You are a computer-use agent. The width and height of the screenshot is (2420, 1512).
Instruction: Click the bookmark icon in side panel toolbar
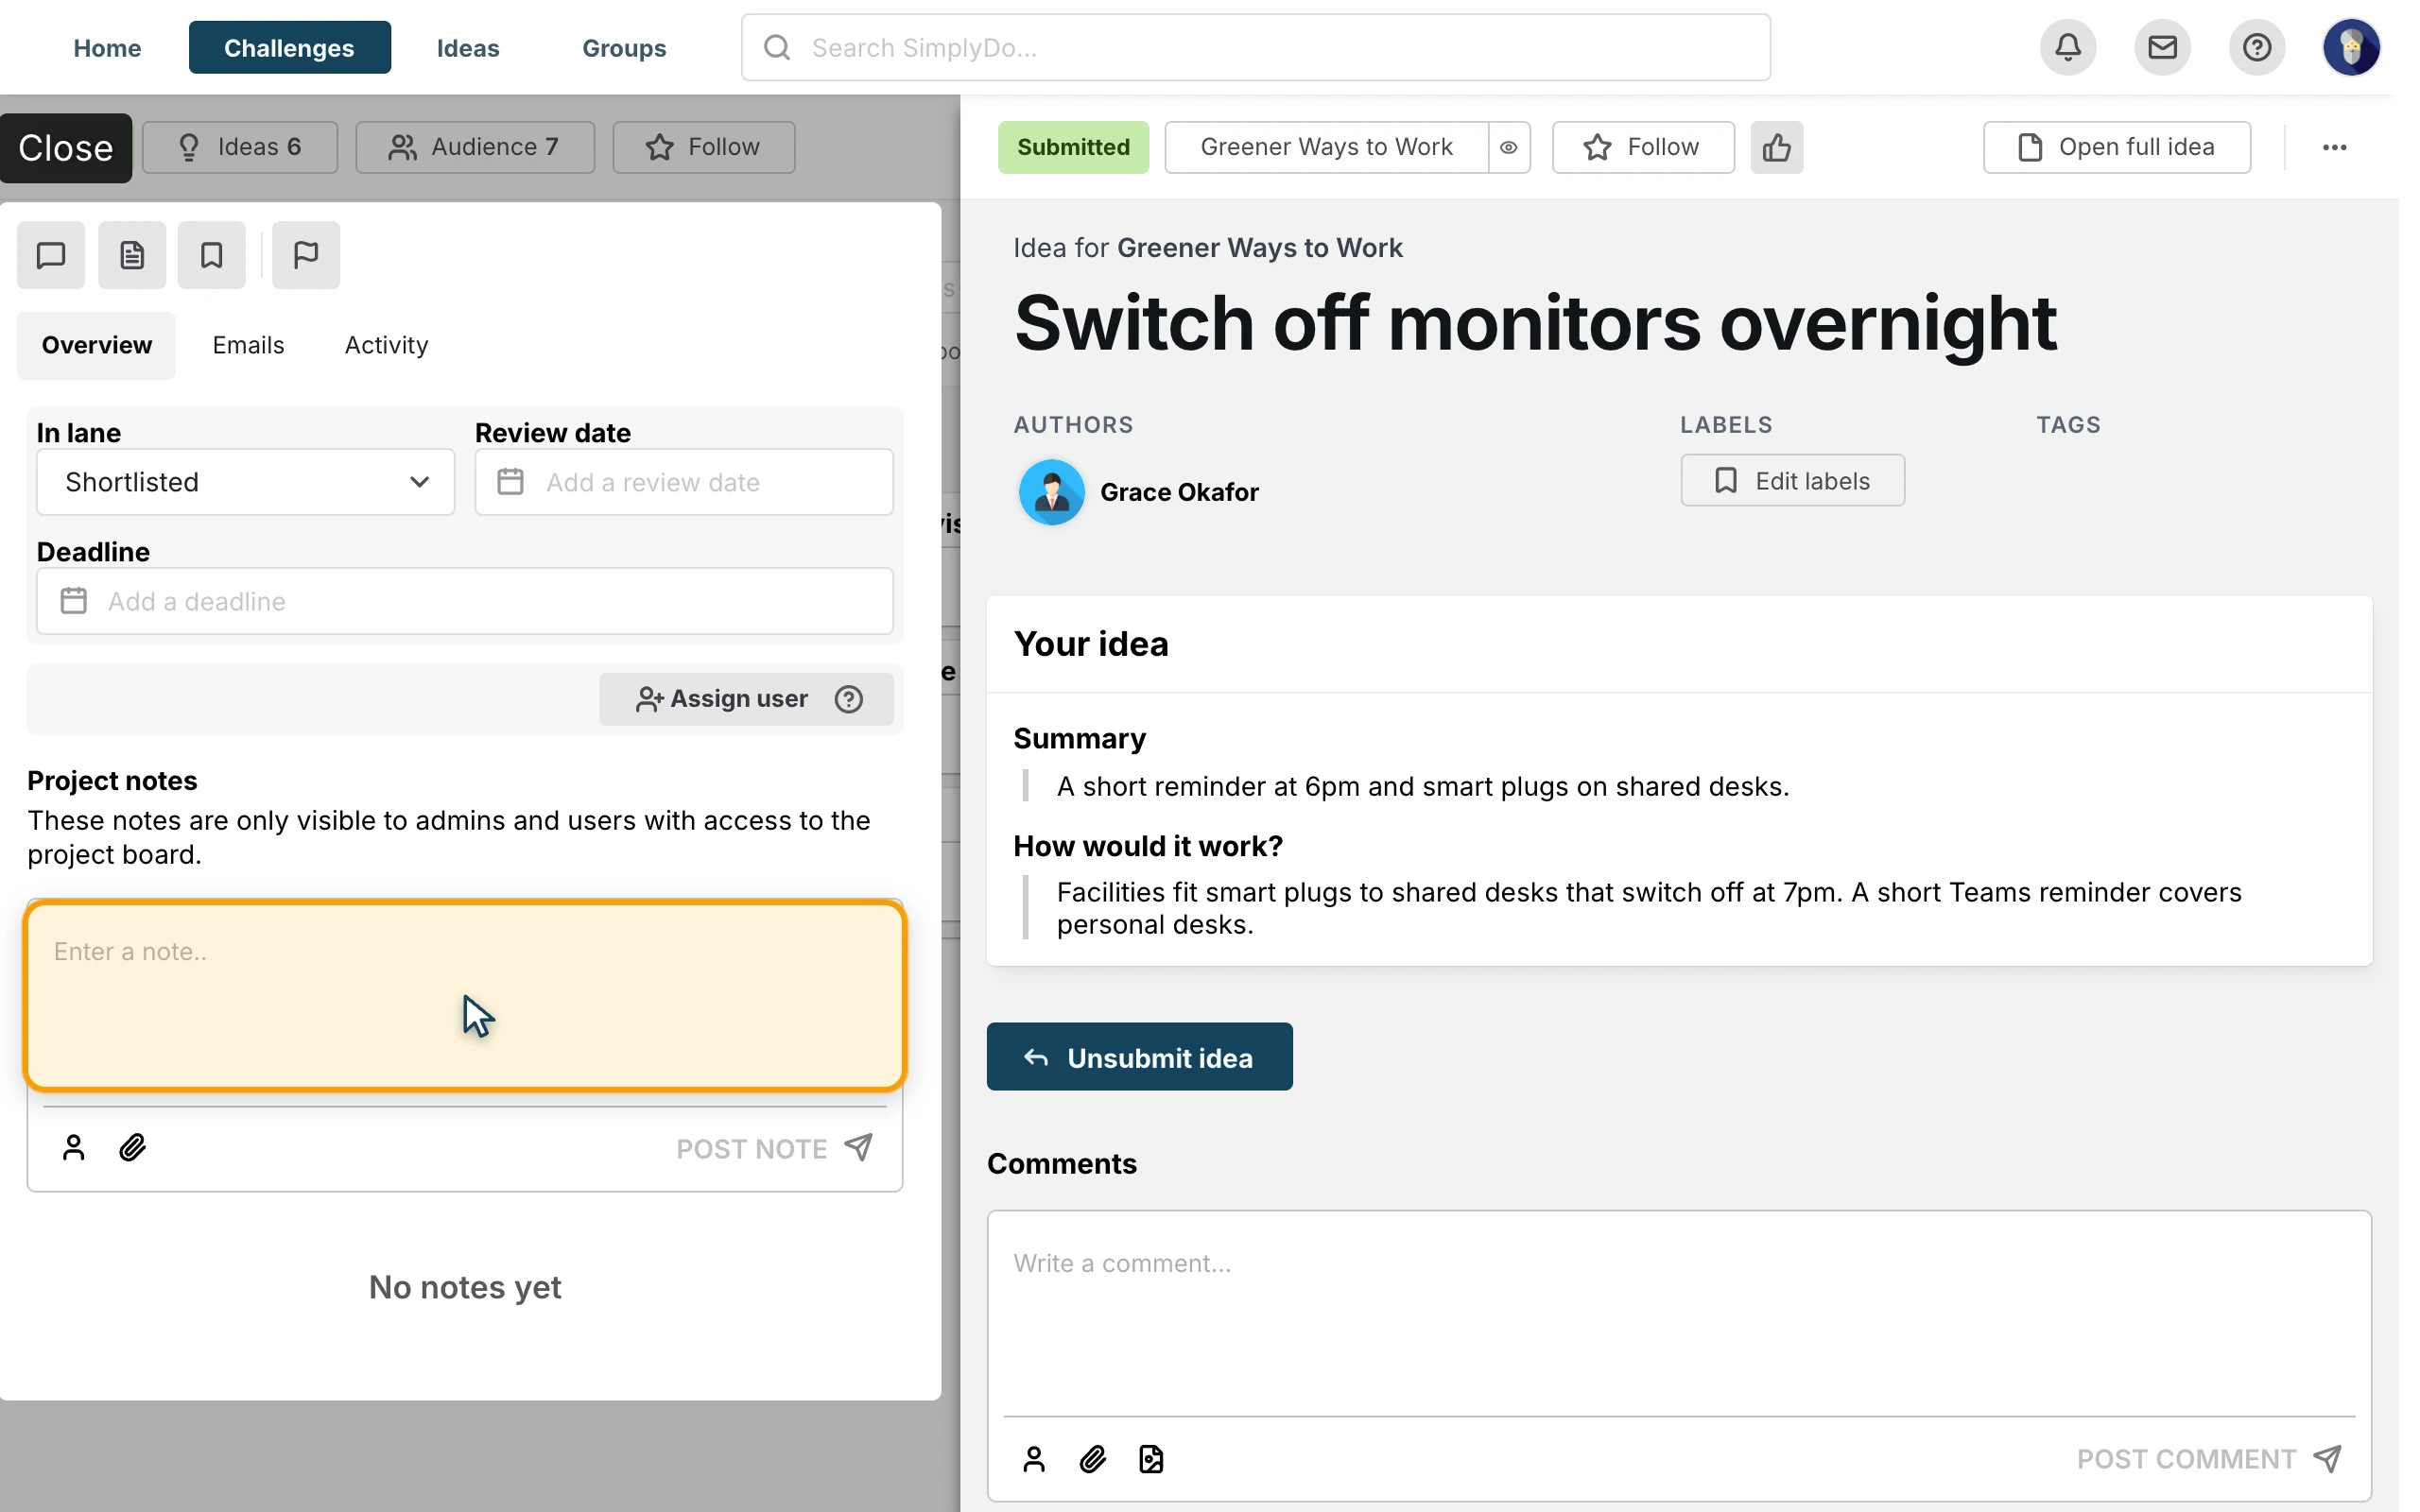coord(211,255)
